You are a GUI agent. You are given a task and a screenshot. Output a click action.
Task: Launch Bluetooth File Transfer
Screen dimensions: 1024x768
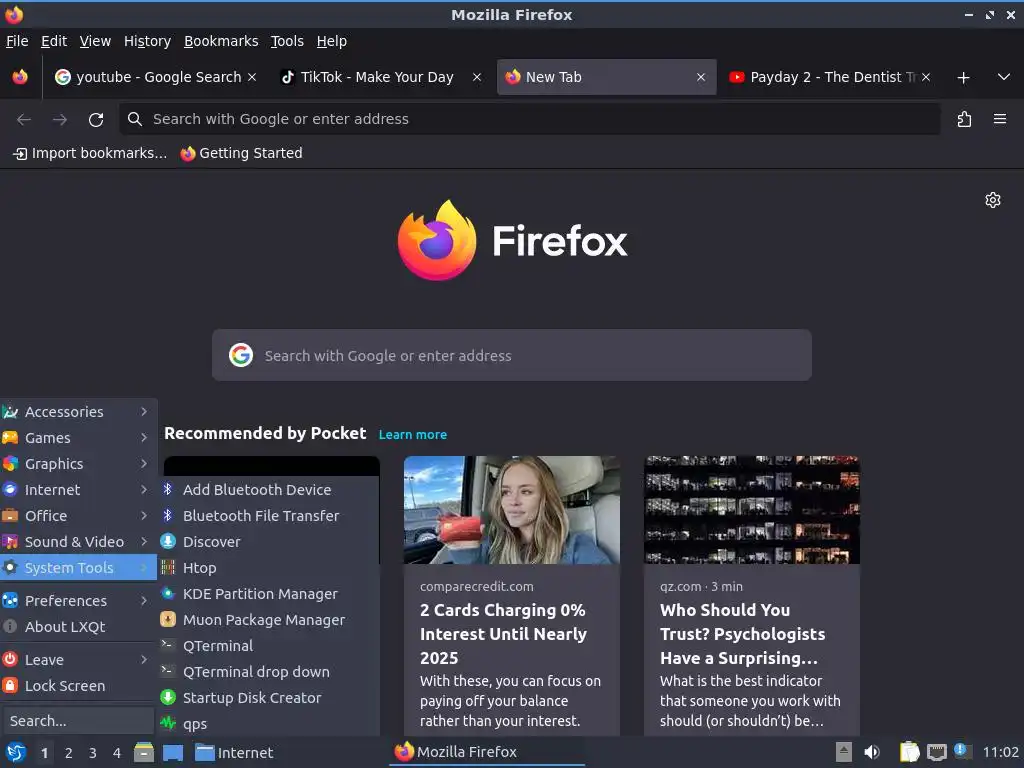[269, 516]
